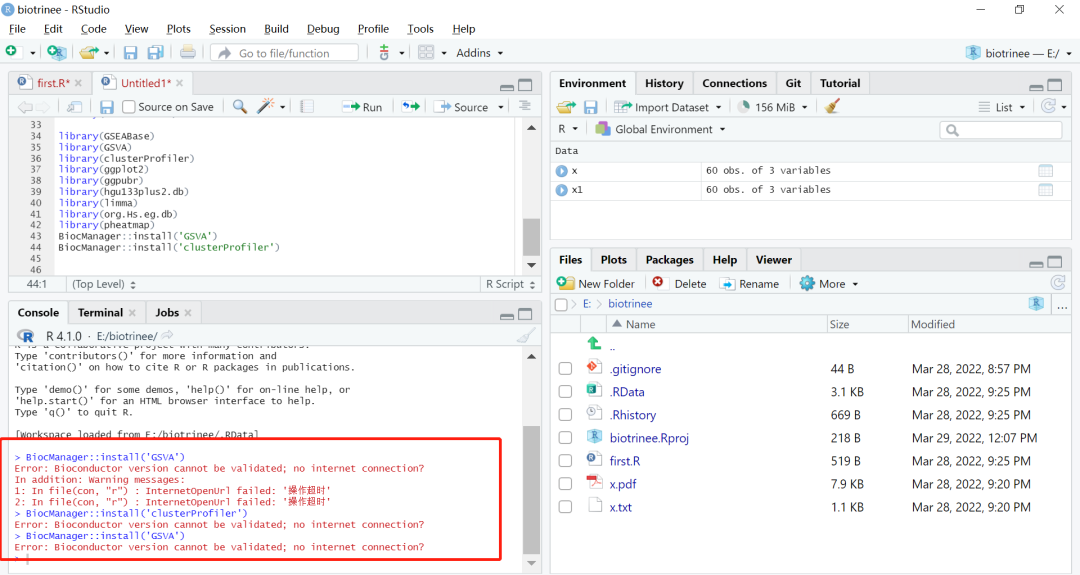
Task: Click the workspace panes layout icon
Action: click(x=426, y=52)
